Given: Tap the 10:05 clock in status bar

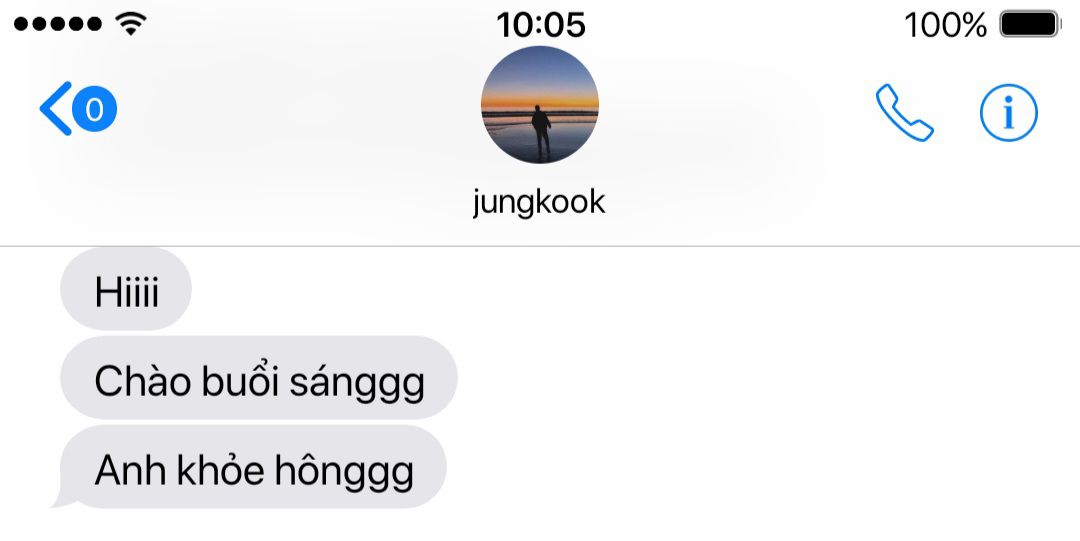Looking at the screenshot, I should coord(541,25).
